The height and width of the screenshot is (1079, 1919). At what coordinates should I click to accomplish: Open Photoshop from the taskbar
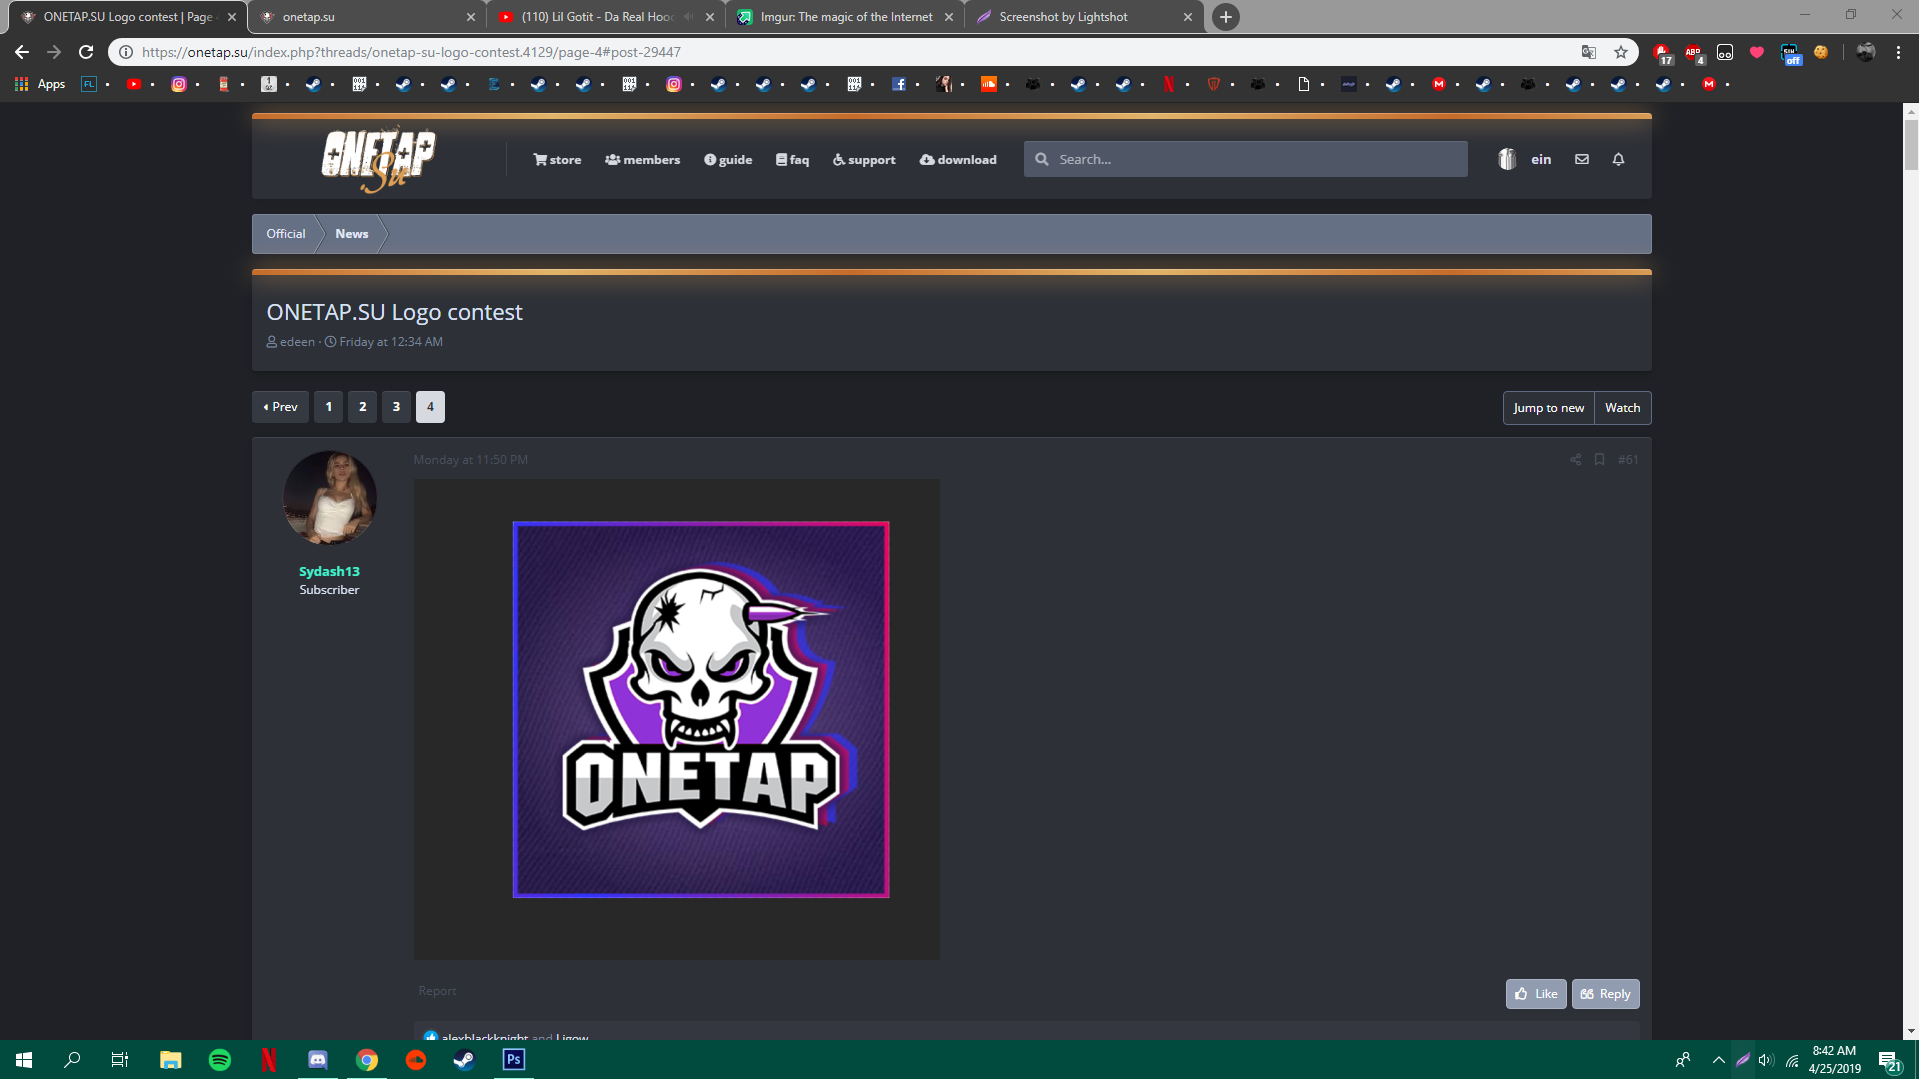514,1060
